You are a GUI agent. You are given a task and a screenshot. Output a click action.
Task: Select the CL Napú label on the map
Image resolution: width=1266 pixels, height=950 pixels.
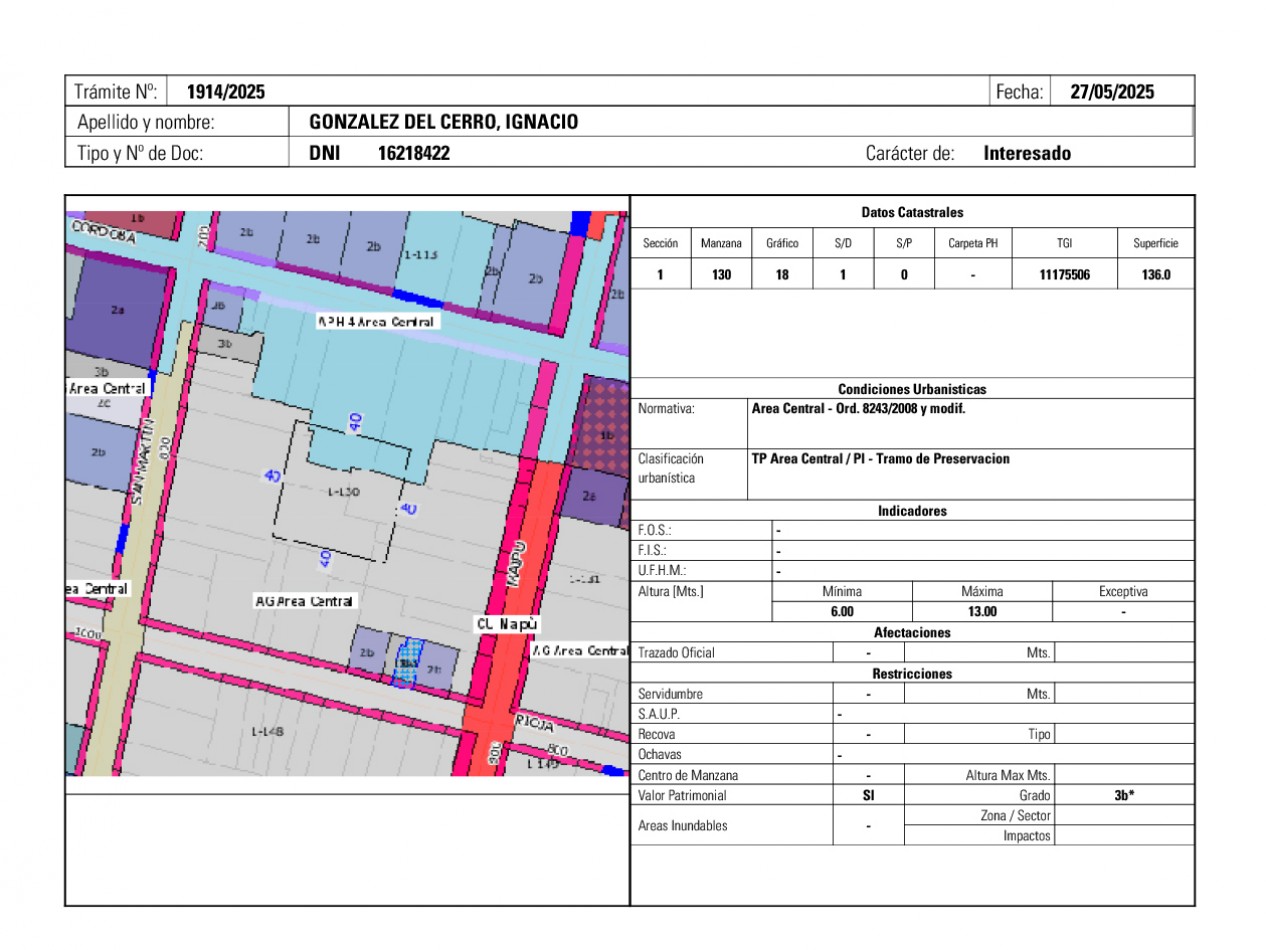[x=506, y=622]
